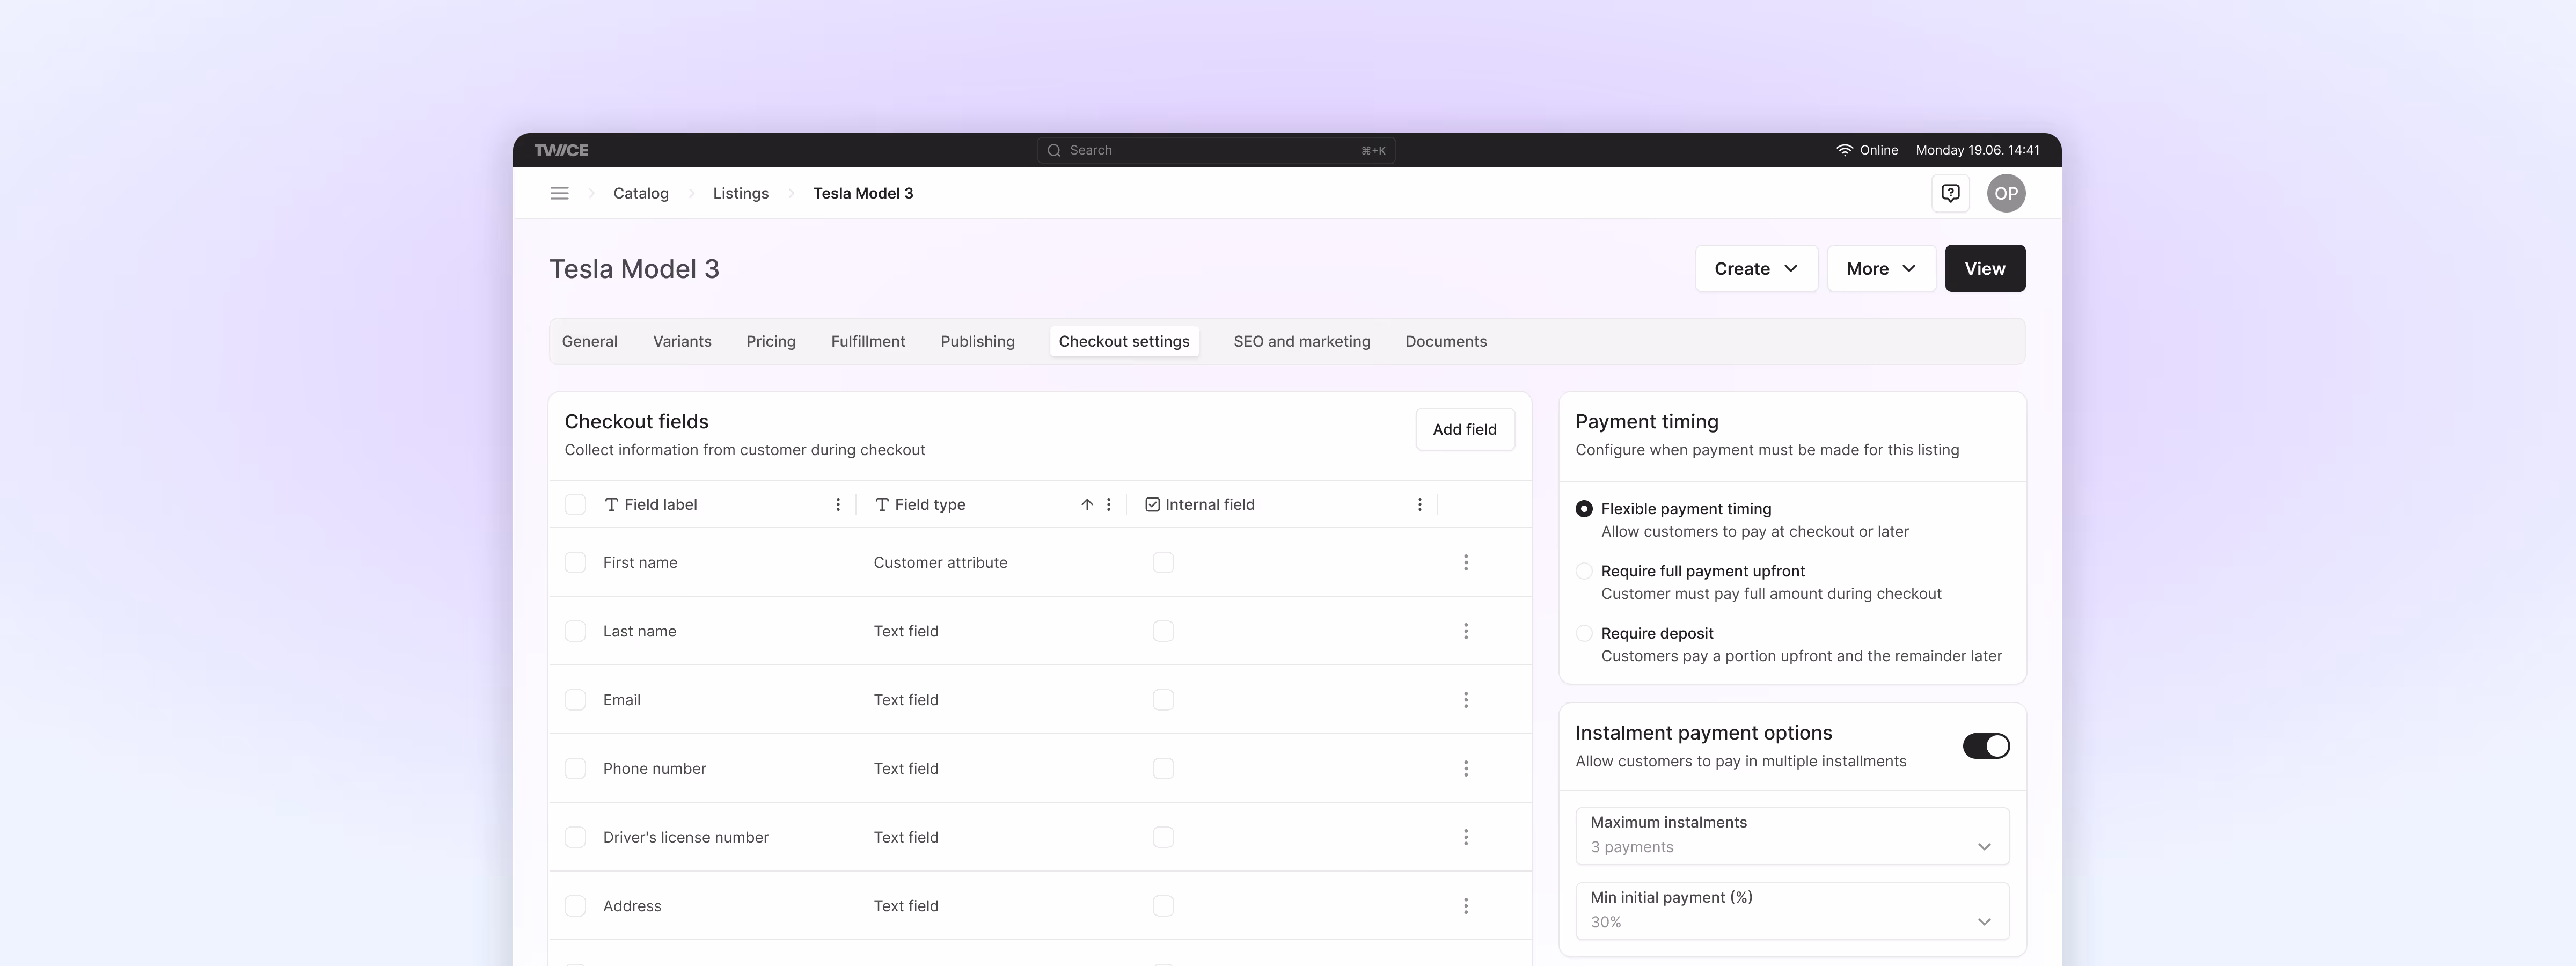
Task: Expand the Create dropdown button
Action: coord(1756,268)
